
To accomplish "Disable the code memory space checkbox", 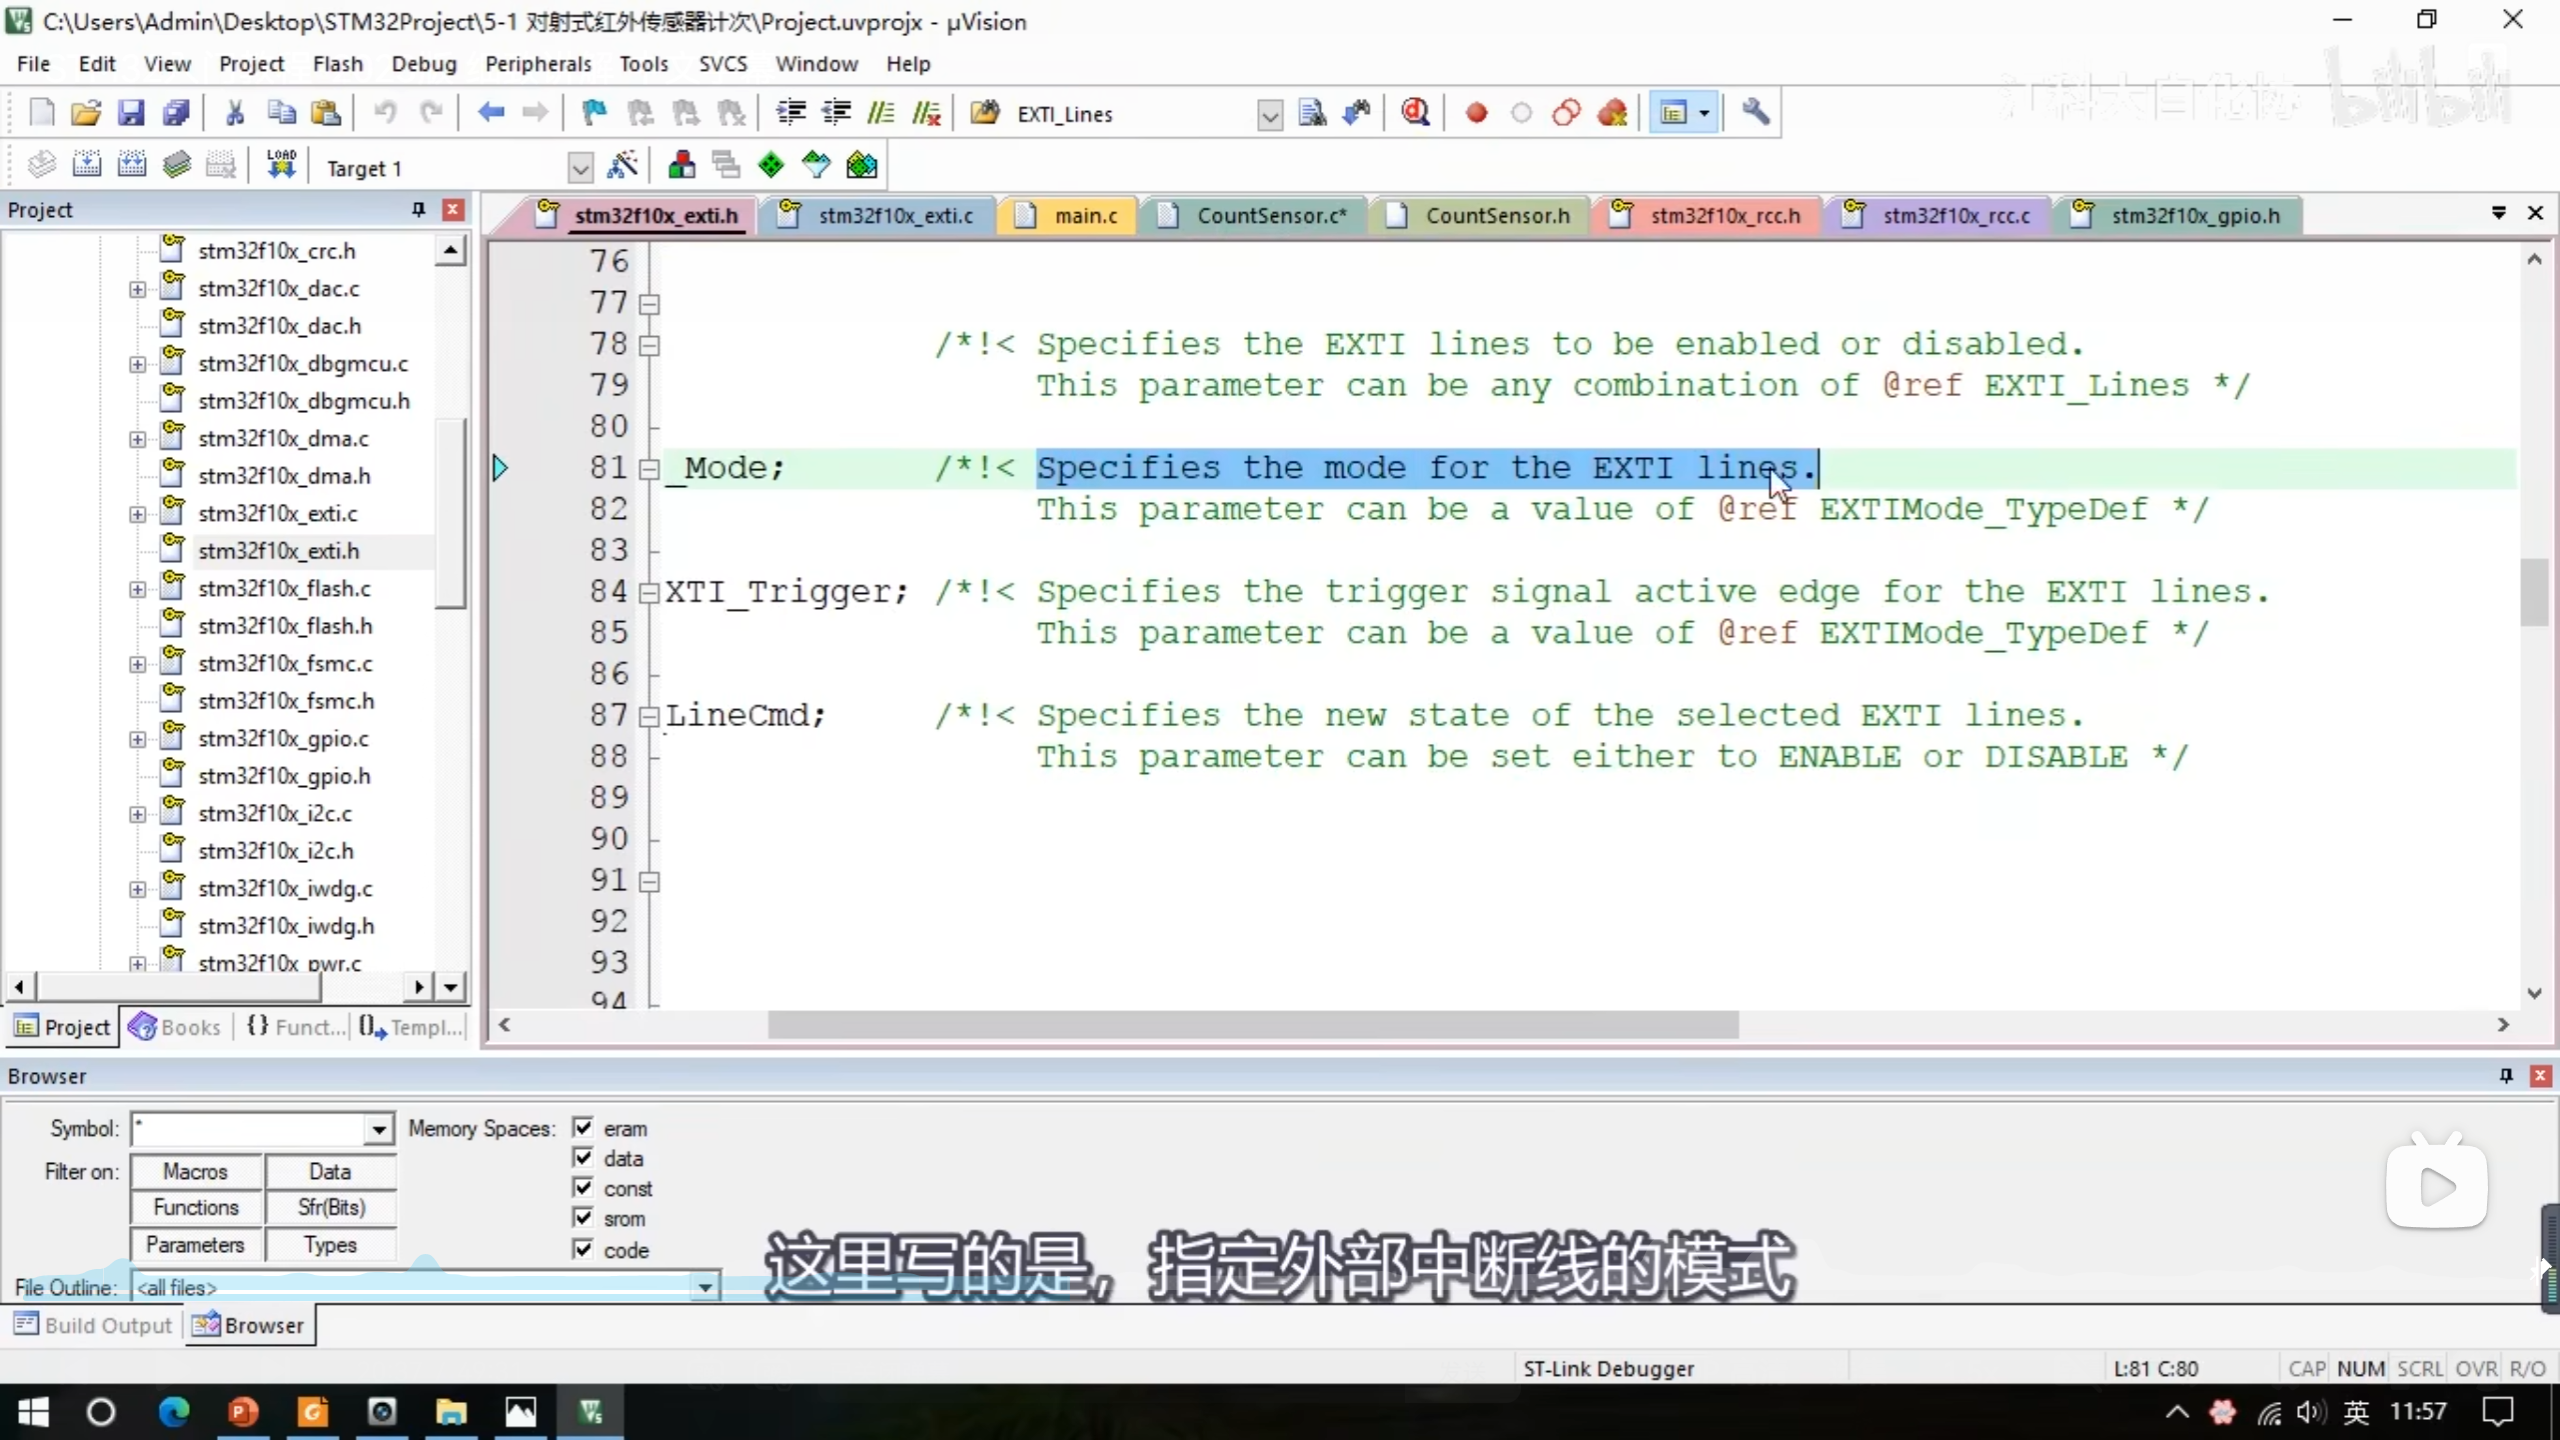I will (x=583, y=1249).
